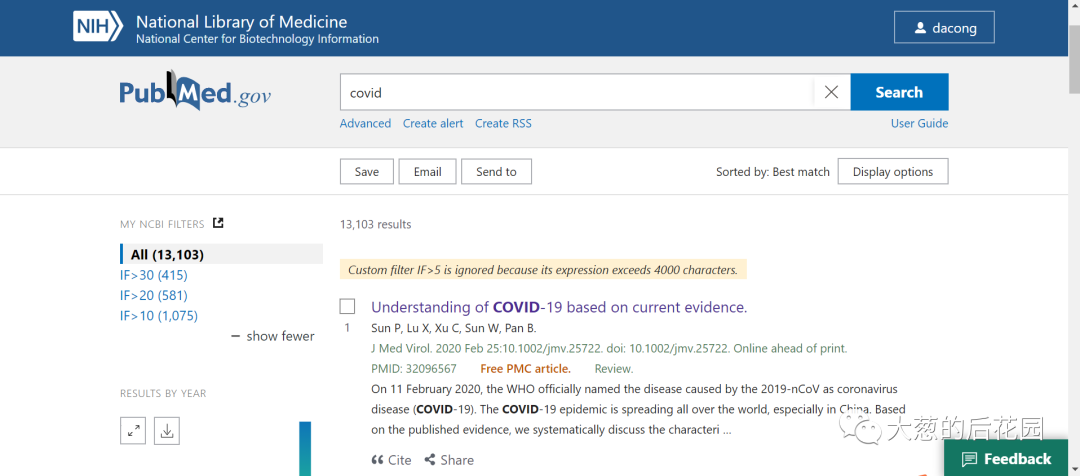Image resolution: width=1080 pixels, height=476 pixels.
Task: Download the results by year data
Action: pos(167,431)
